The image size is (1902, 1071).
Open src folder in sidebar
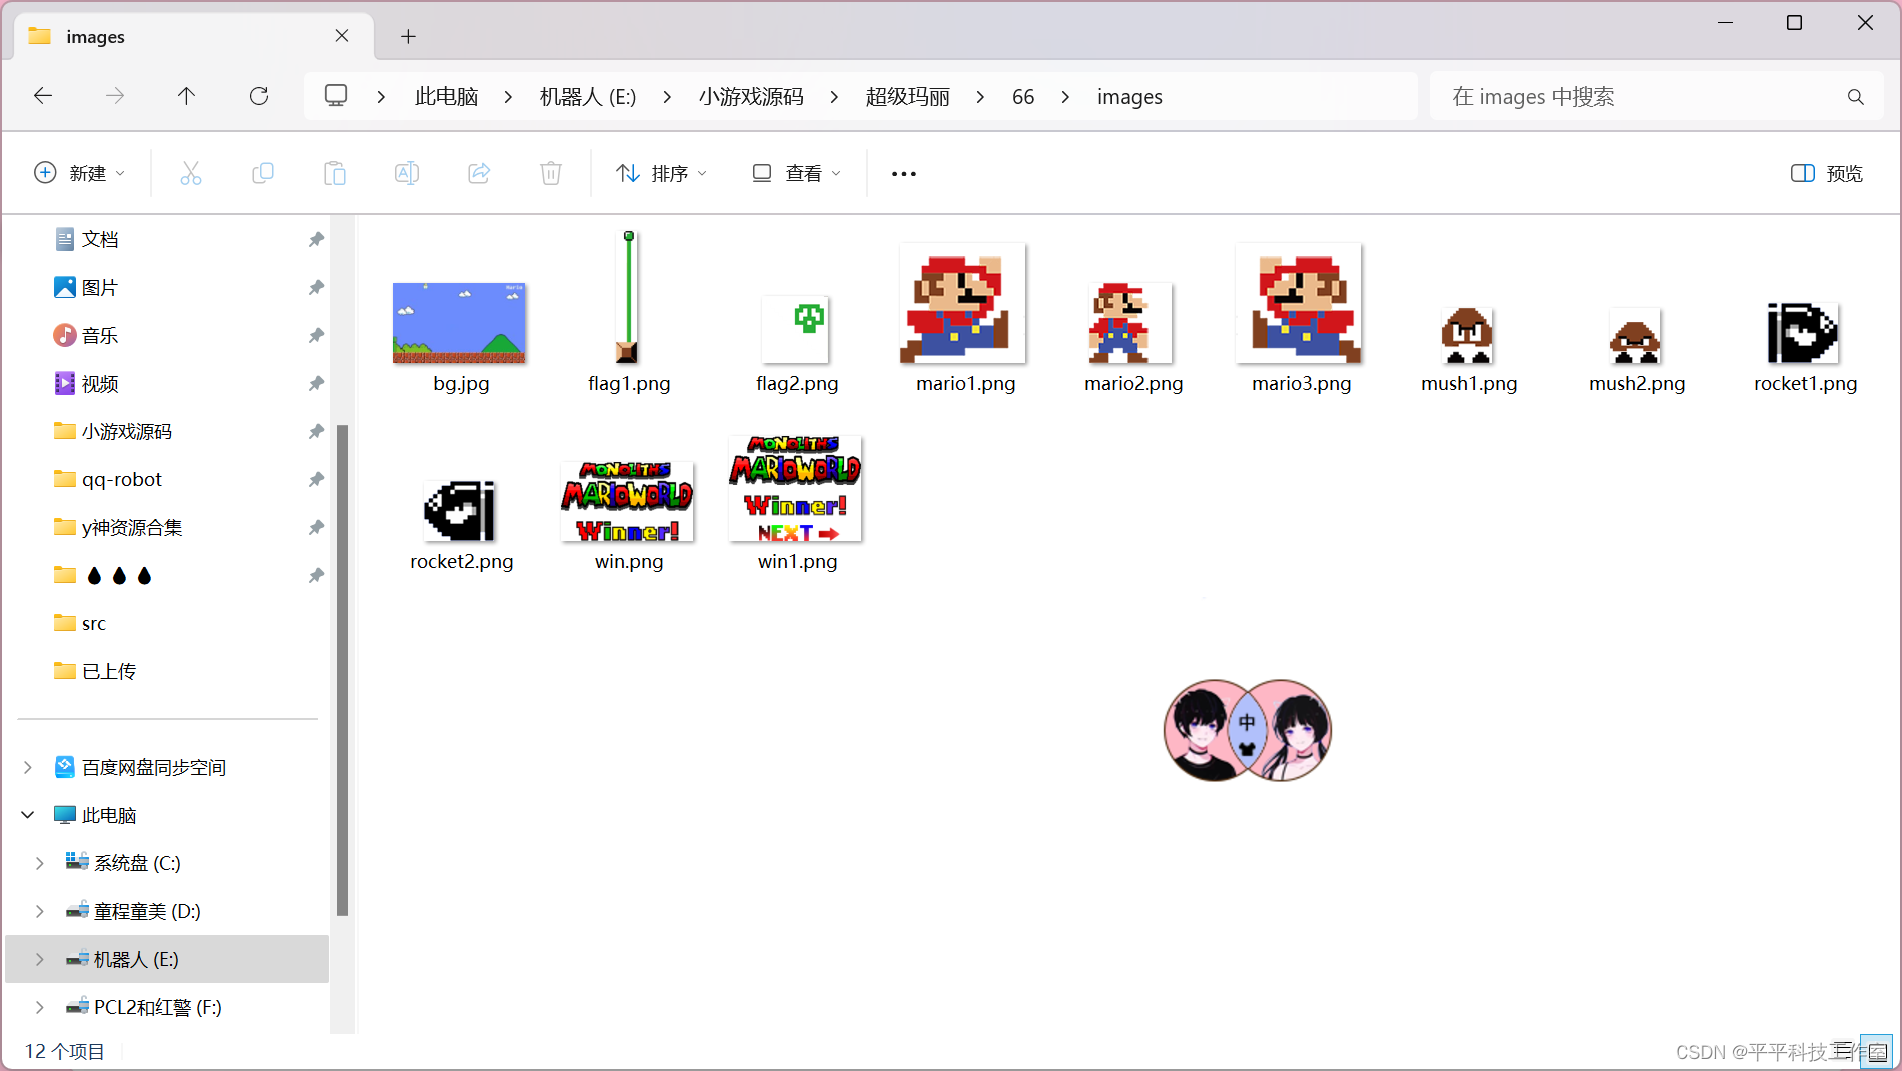click(94, 623)
